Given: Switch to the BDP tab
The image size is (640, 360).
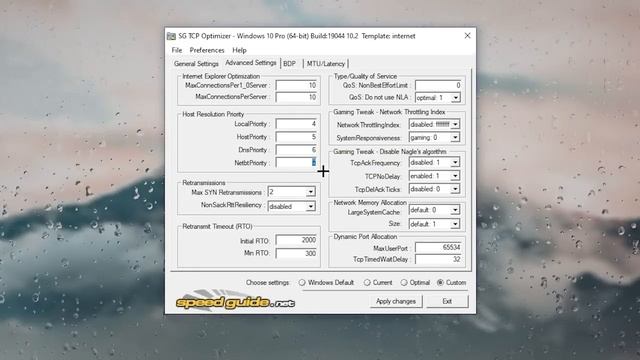Looking at the screenshot, I should (x=289, y=64).
